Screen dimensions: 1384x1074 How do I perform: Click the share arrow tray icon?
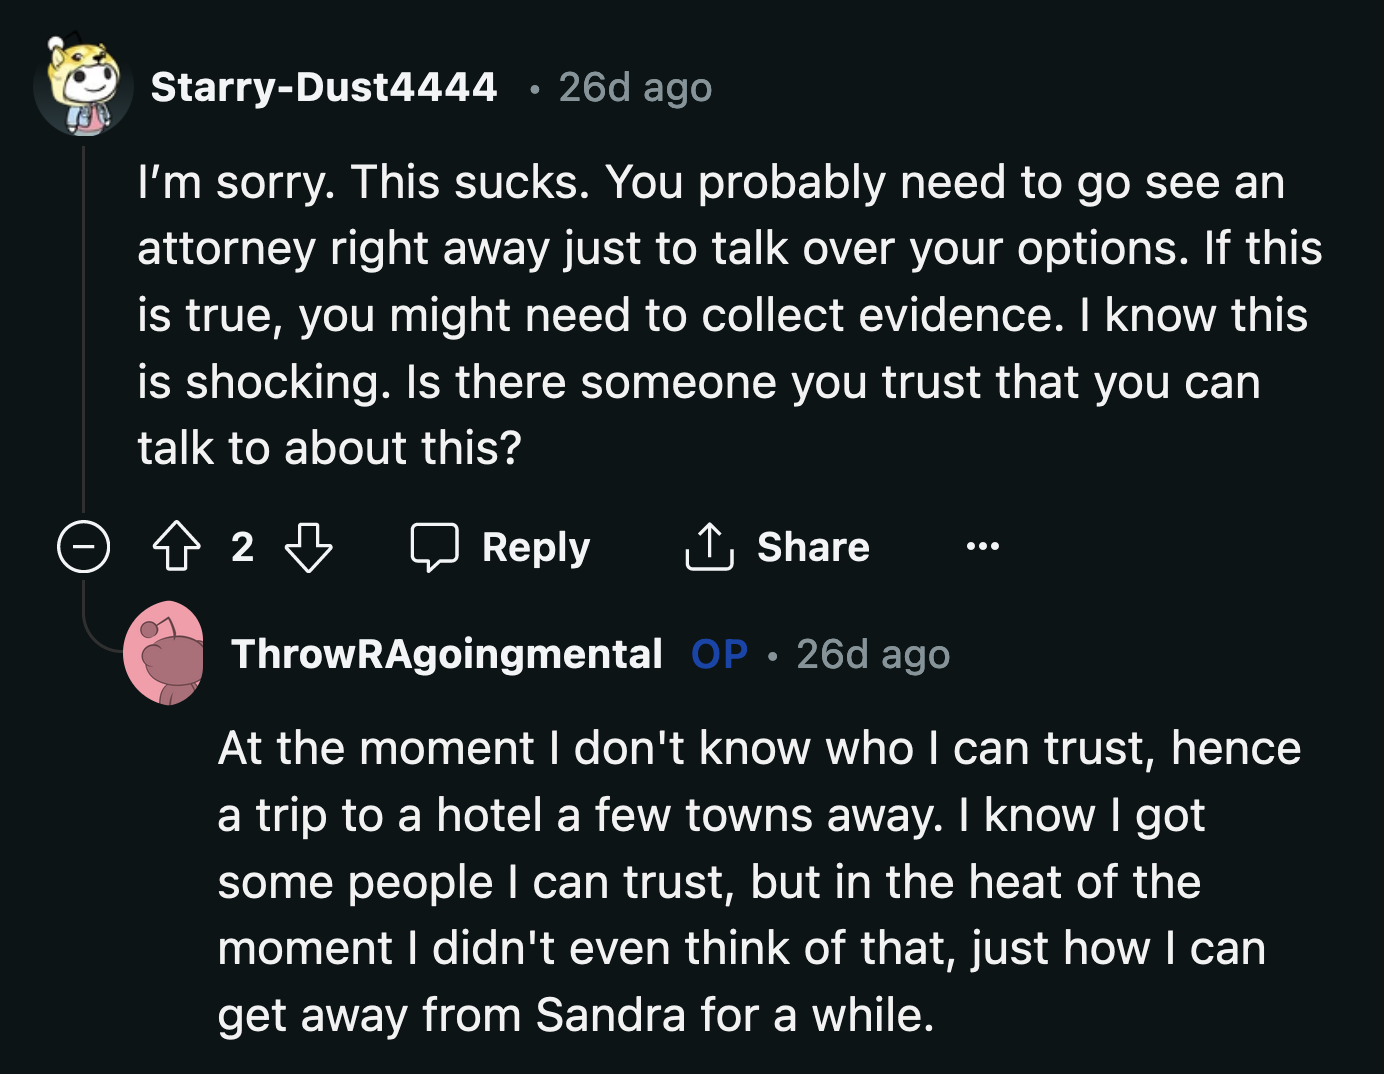point(709,547)
